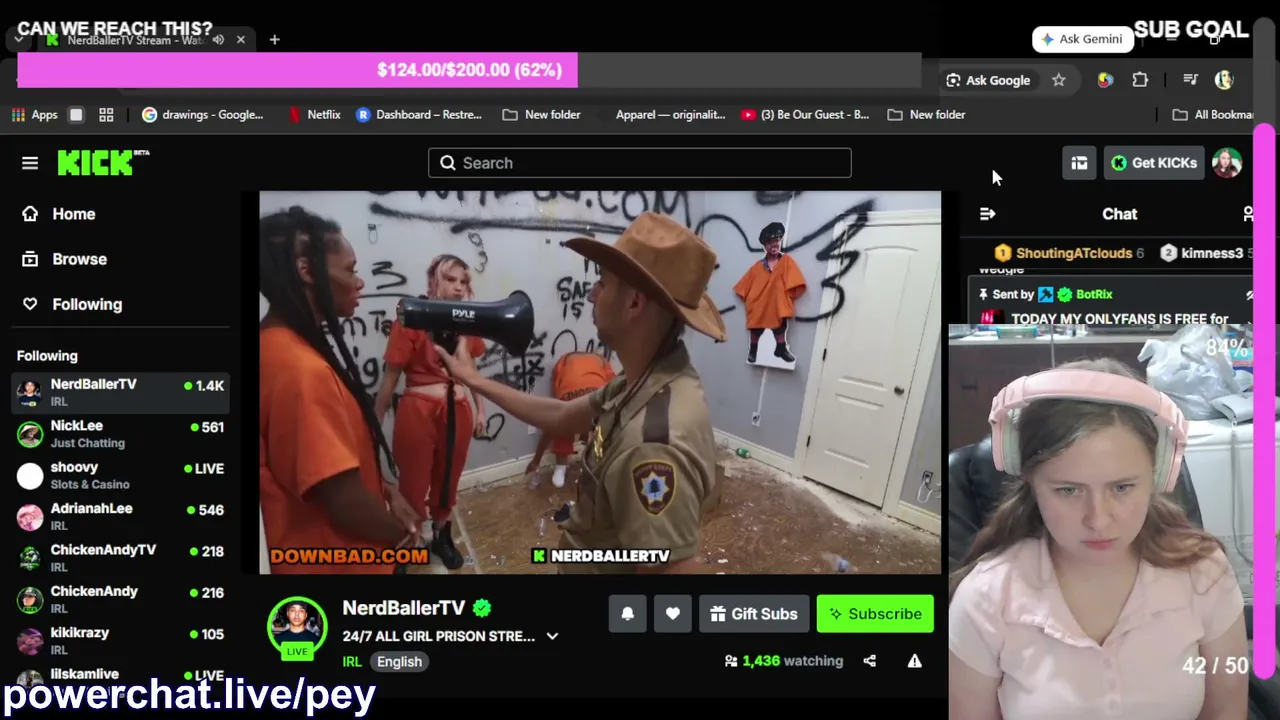Open ChickenAndyTV channel from the sidebar
The width and height of the screenshot is (1280, 720).
pos(120,558)
